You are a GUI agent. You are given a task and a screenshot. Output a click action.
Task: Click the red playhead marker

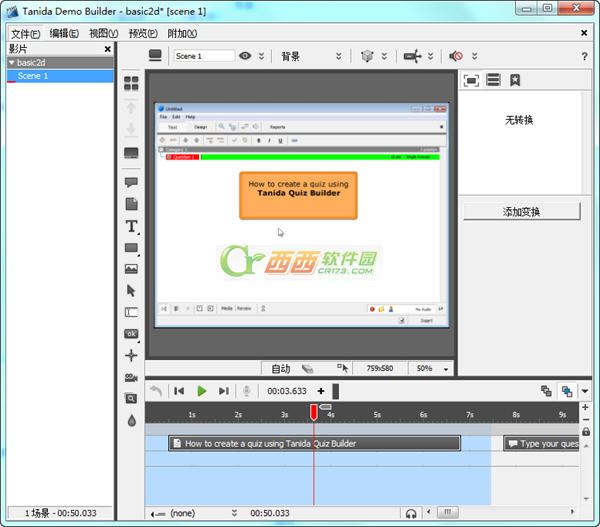(x=314, y=412)
